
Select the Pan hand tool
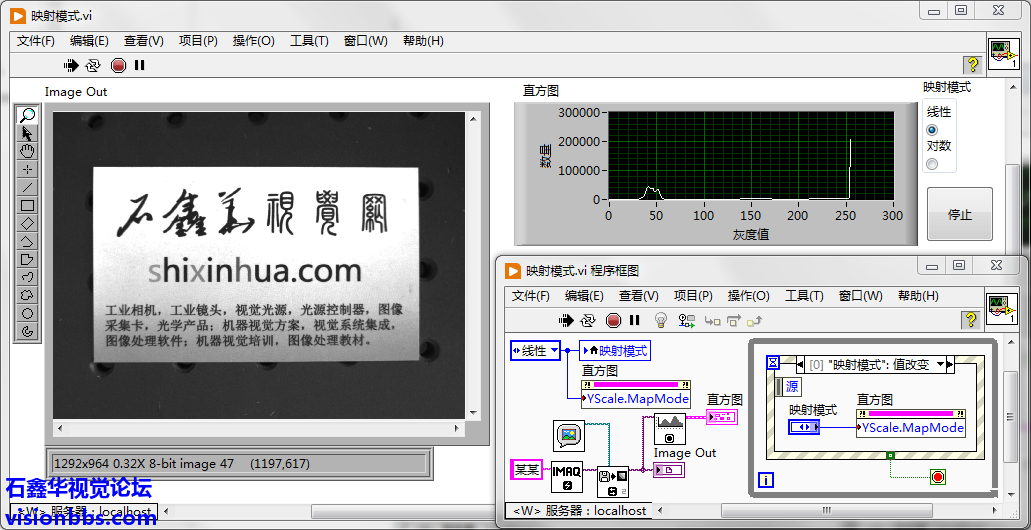click(27, 151)
